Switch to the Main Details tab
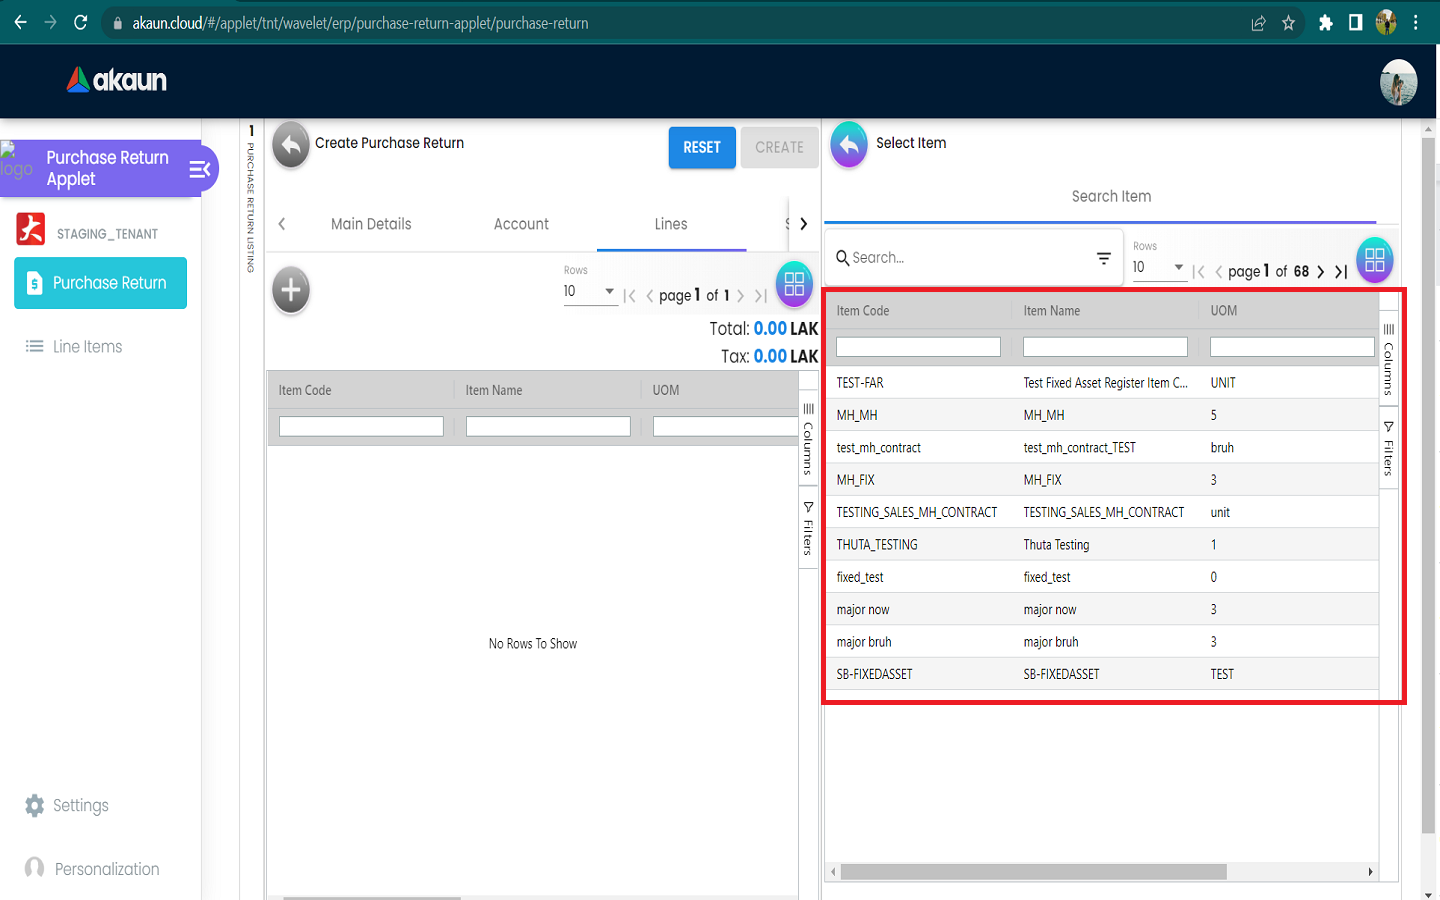The width and height of the screenshot is (1440, 900). coord(371,224)
